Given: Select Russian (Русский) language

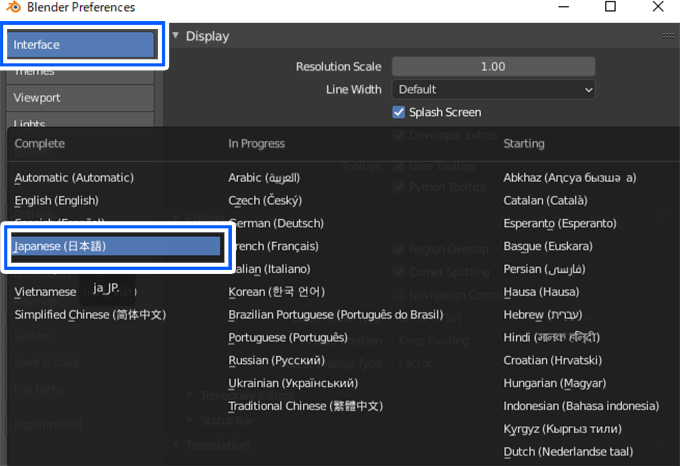Looking at the screenshot, I should click(276, 360).
